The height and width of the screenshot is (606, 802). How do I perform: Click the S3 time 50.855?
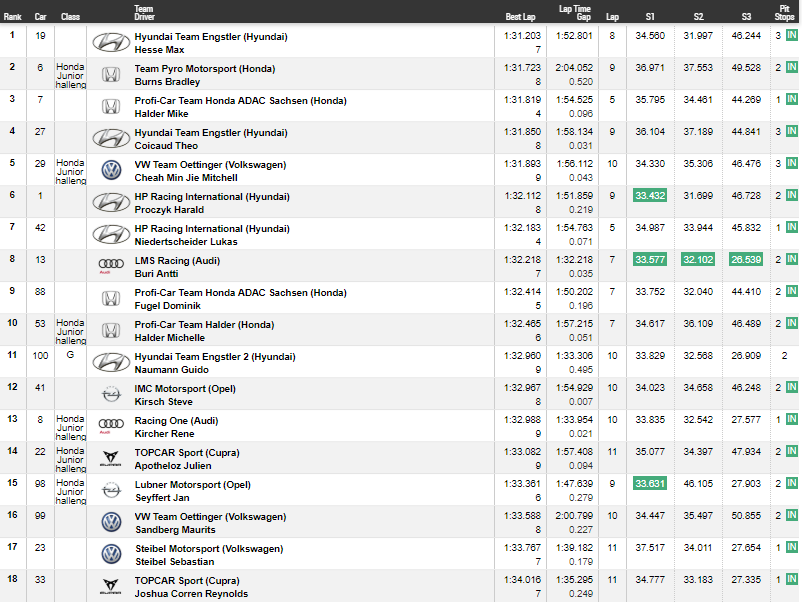click(746, 516)
